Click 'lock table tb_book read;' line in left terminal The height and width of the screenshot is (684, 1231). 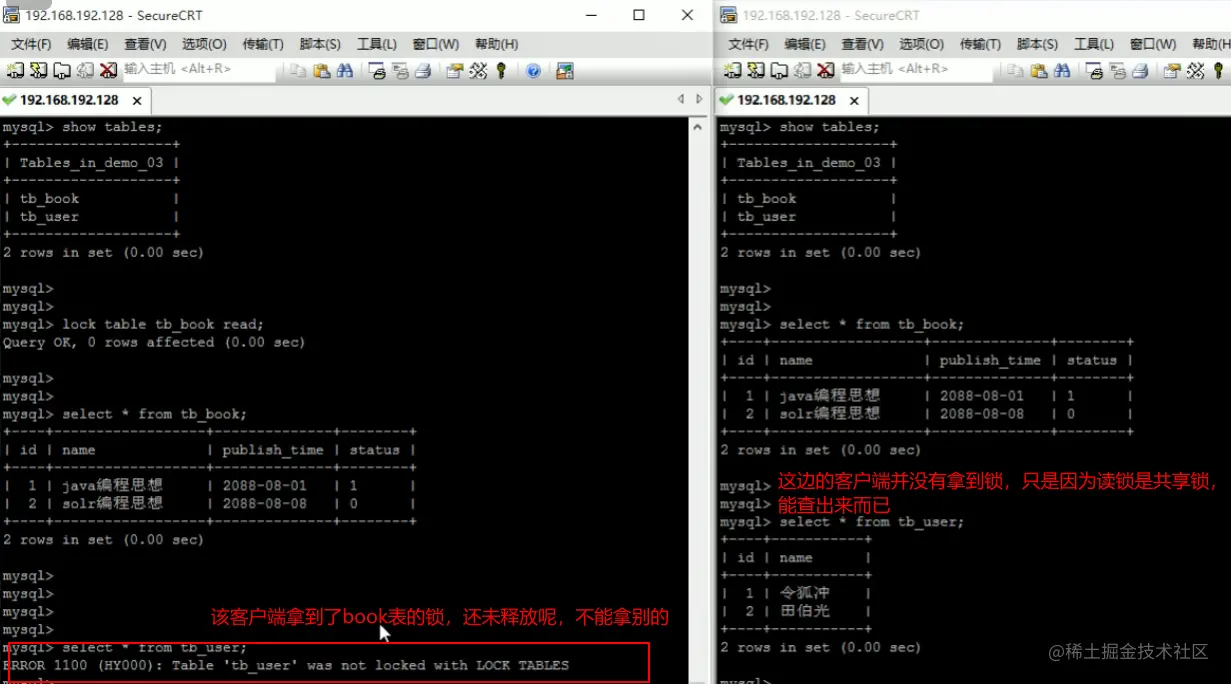pyautogui.click(x=163, y=324)
